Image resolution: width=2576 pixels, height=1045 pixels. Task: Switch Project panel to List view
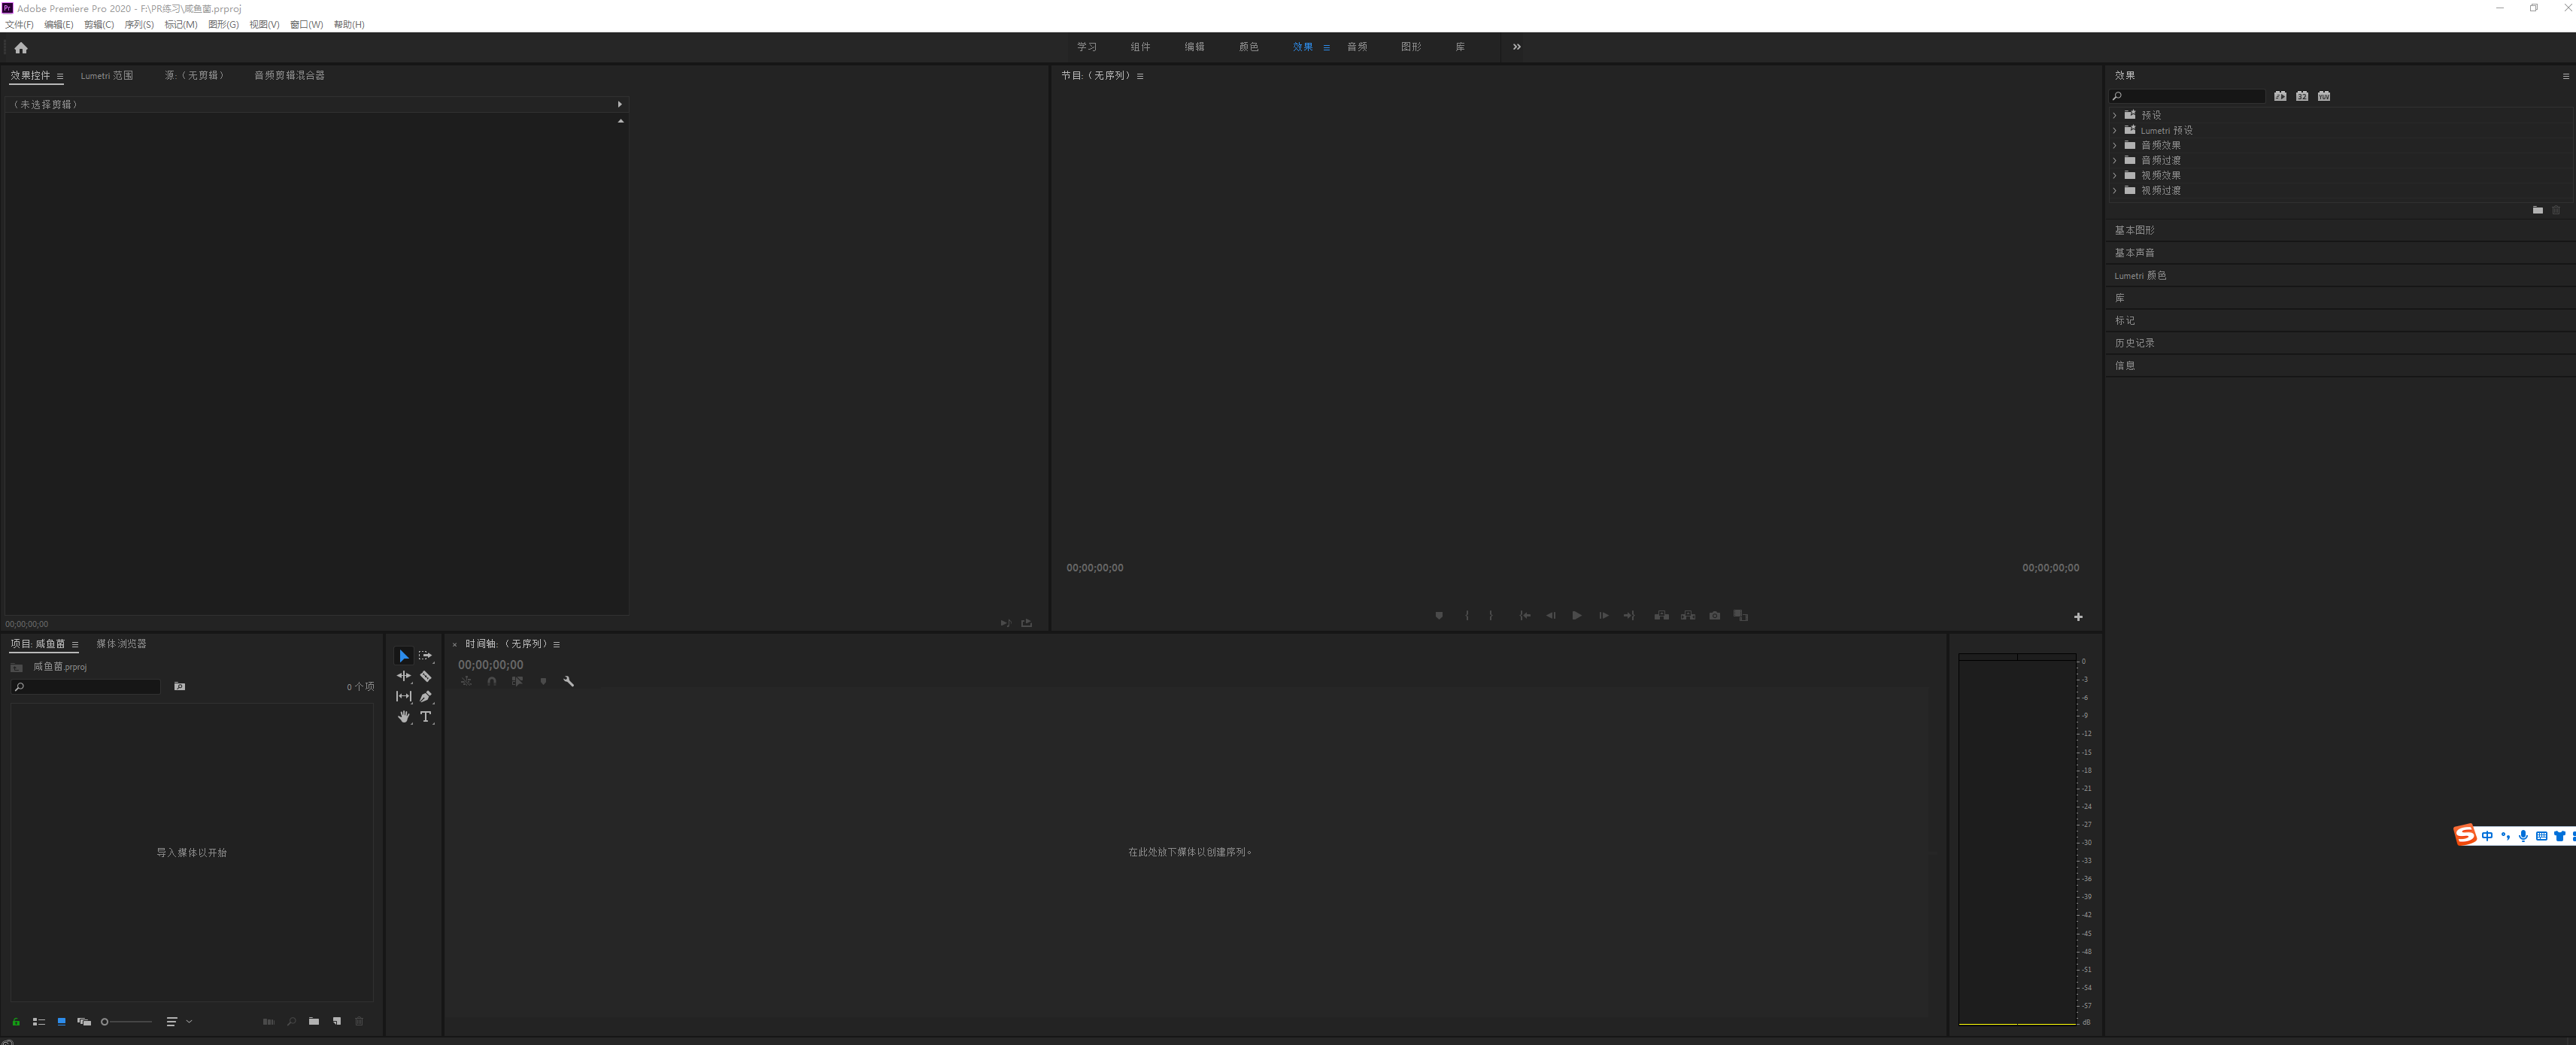click(x=39, y=1021)
